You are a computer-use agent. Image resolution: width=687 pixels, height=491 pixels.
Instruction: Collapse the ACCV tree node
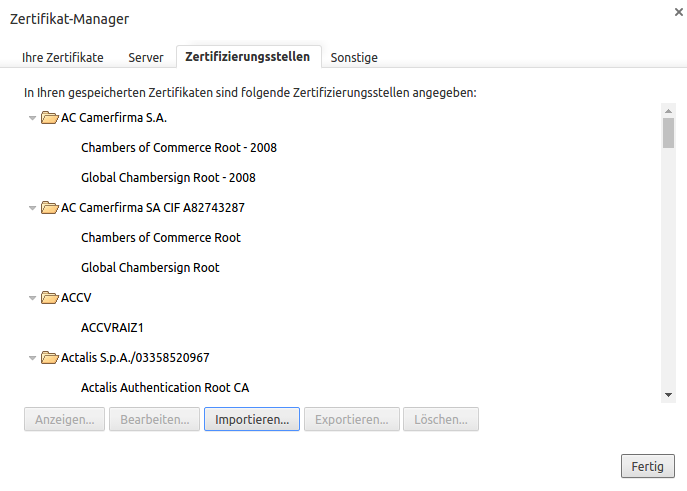coord(32,298)
